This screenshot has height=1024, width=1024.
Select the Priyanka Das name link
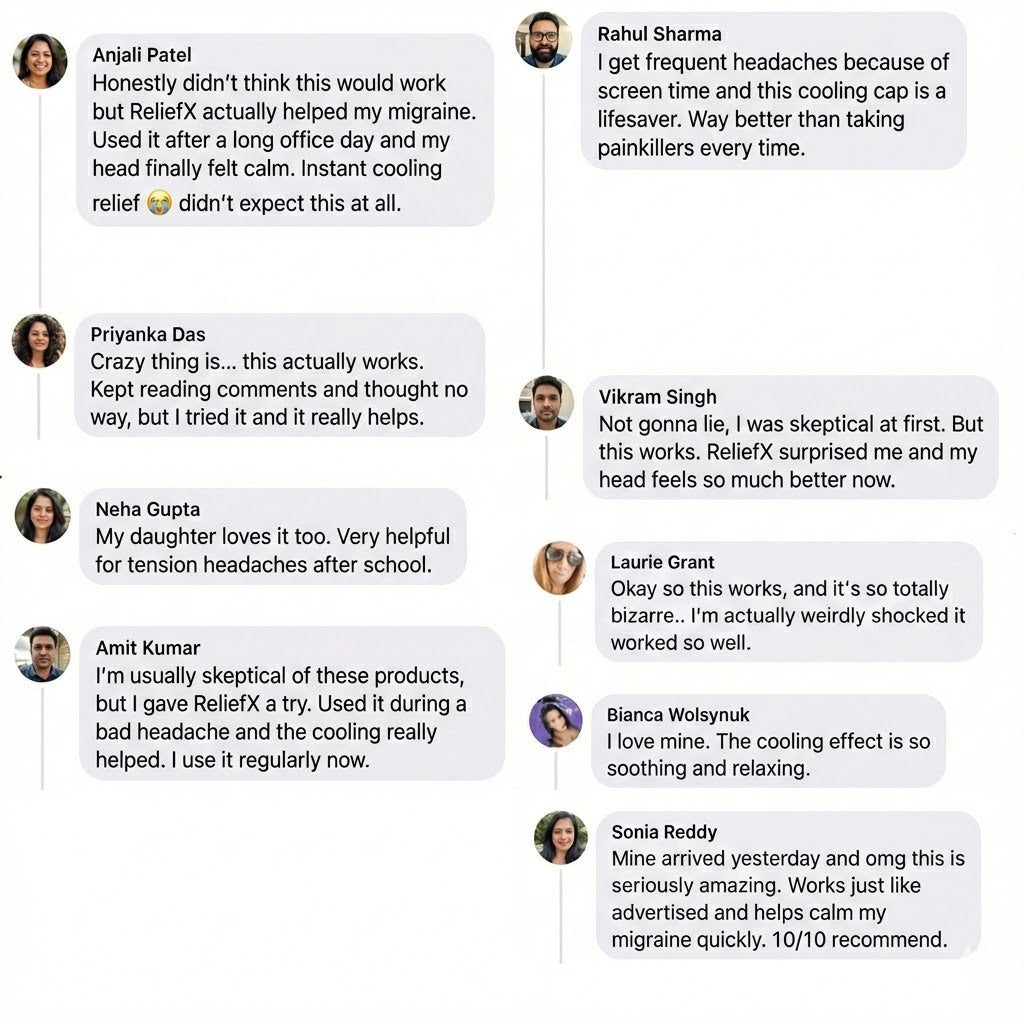pos(147,335)
